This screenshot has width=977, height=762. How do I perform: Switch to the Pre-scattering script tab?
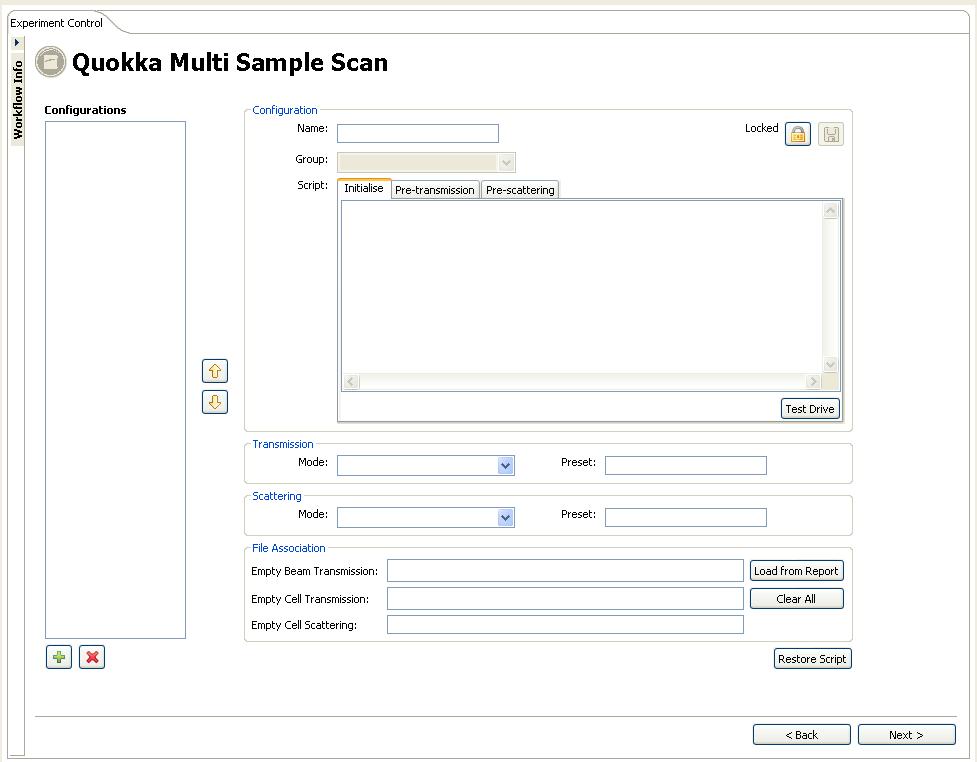[520, 190]
